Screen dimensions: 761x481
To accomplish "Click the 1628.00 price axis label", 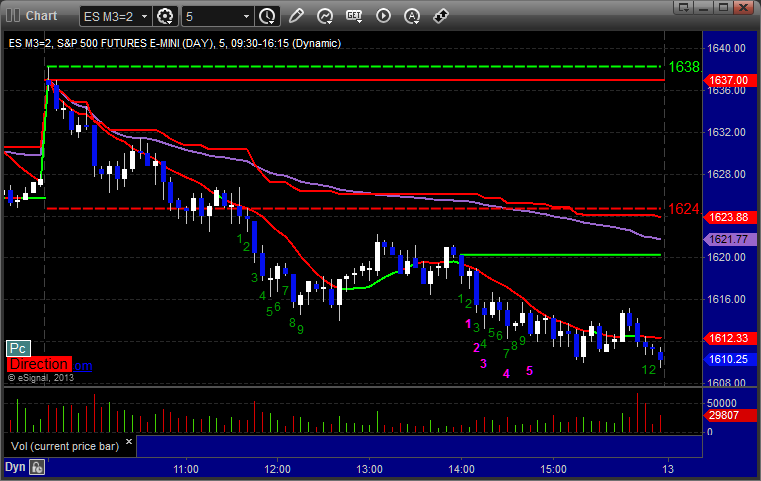I will point(727,174).
